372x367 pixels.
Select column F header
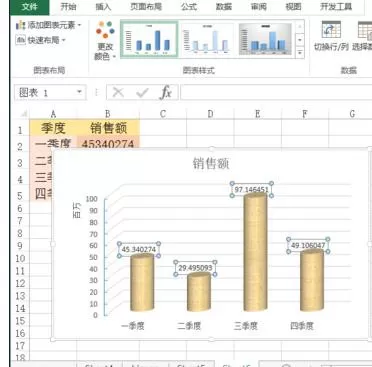pos(305,114)
